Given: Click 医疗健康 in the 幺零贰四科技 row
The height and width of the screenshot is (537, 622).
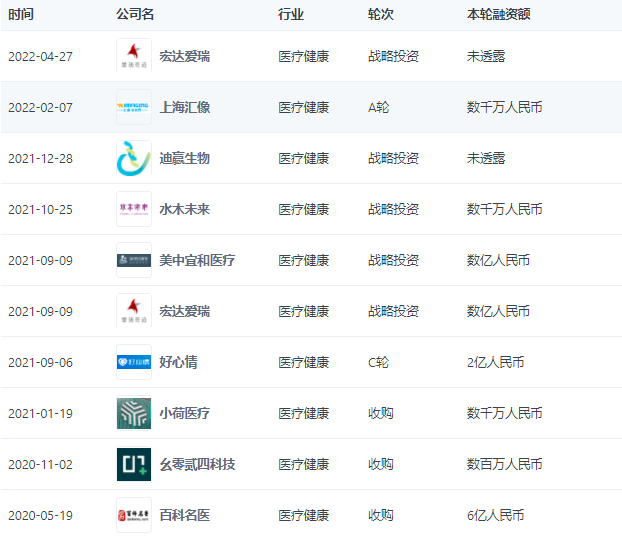Looking at the screenshot, I should point(303,464).
